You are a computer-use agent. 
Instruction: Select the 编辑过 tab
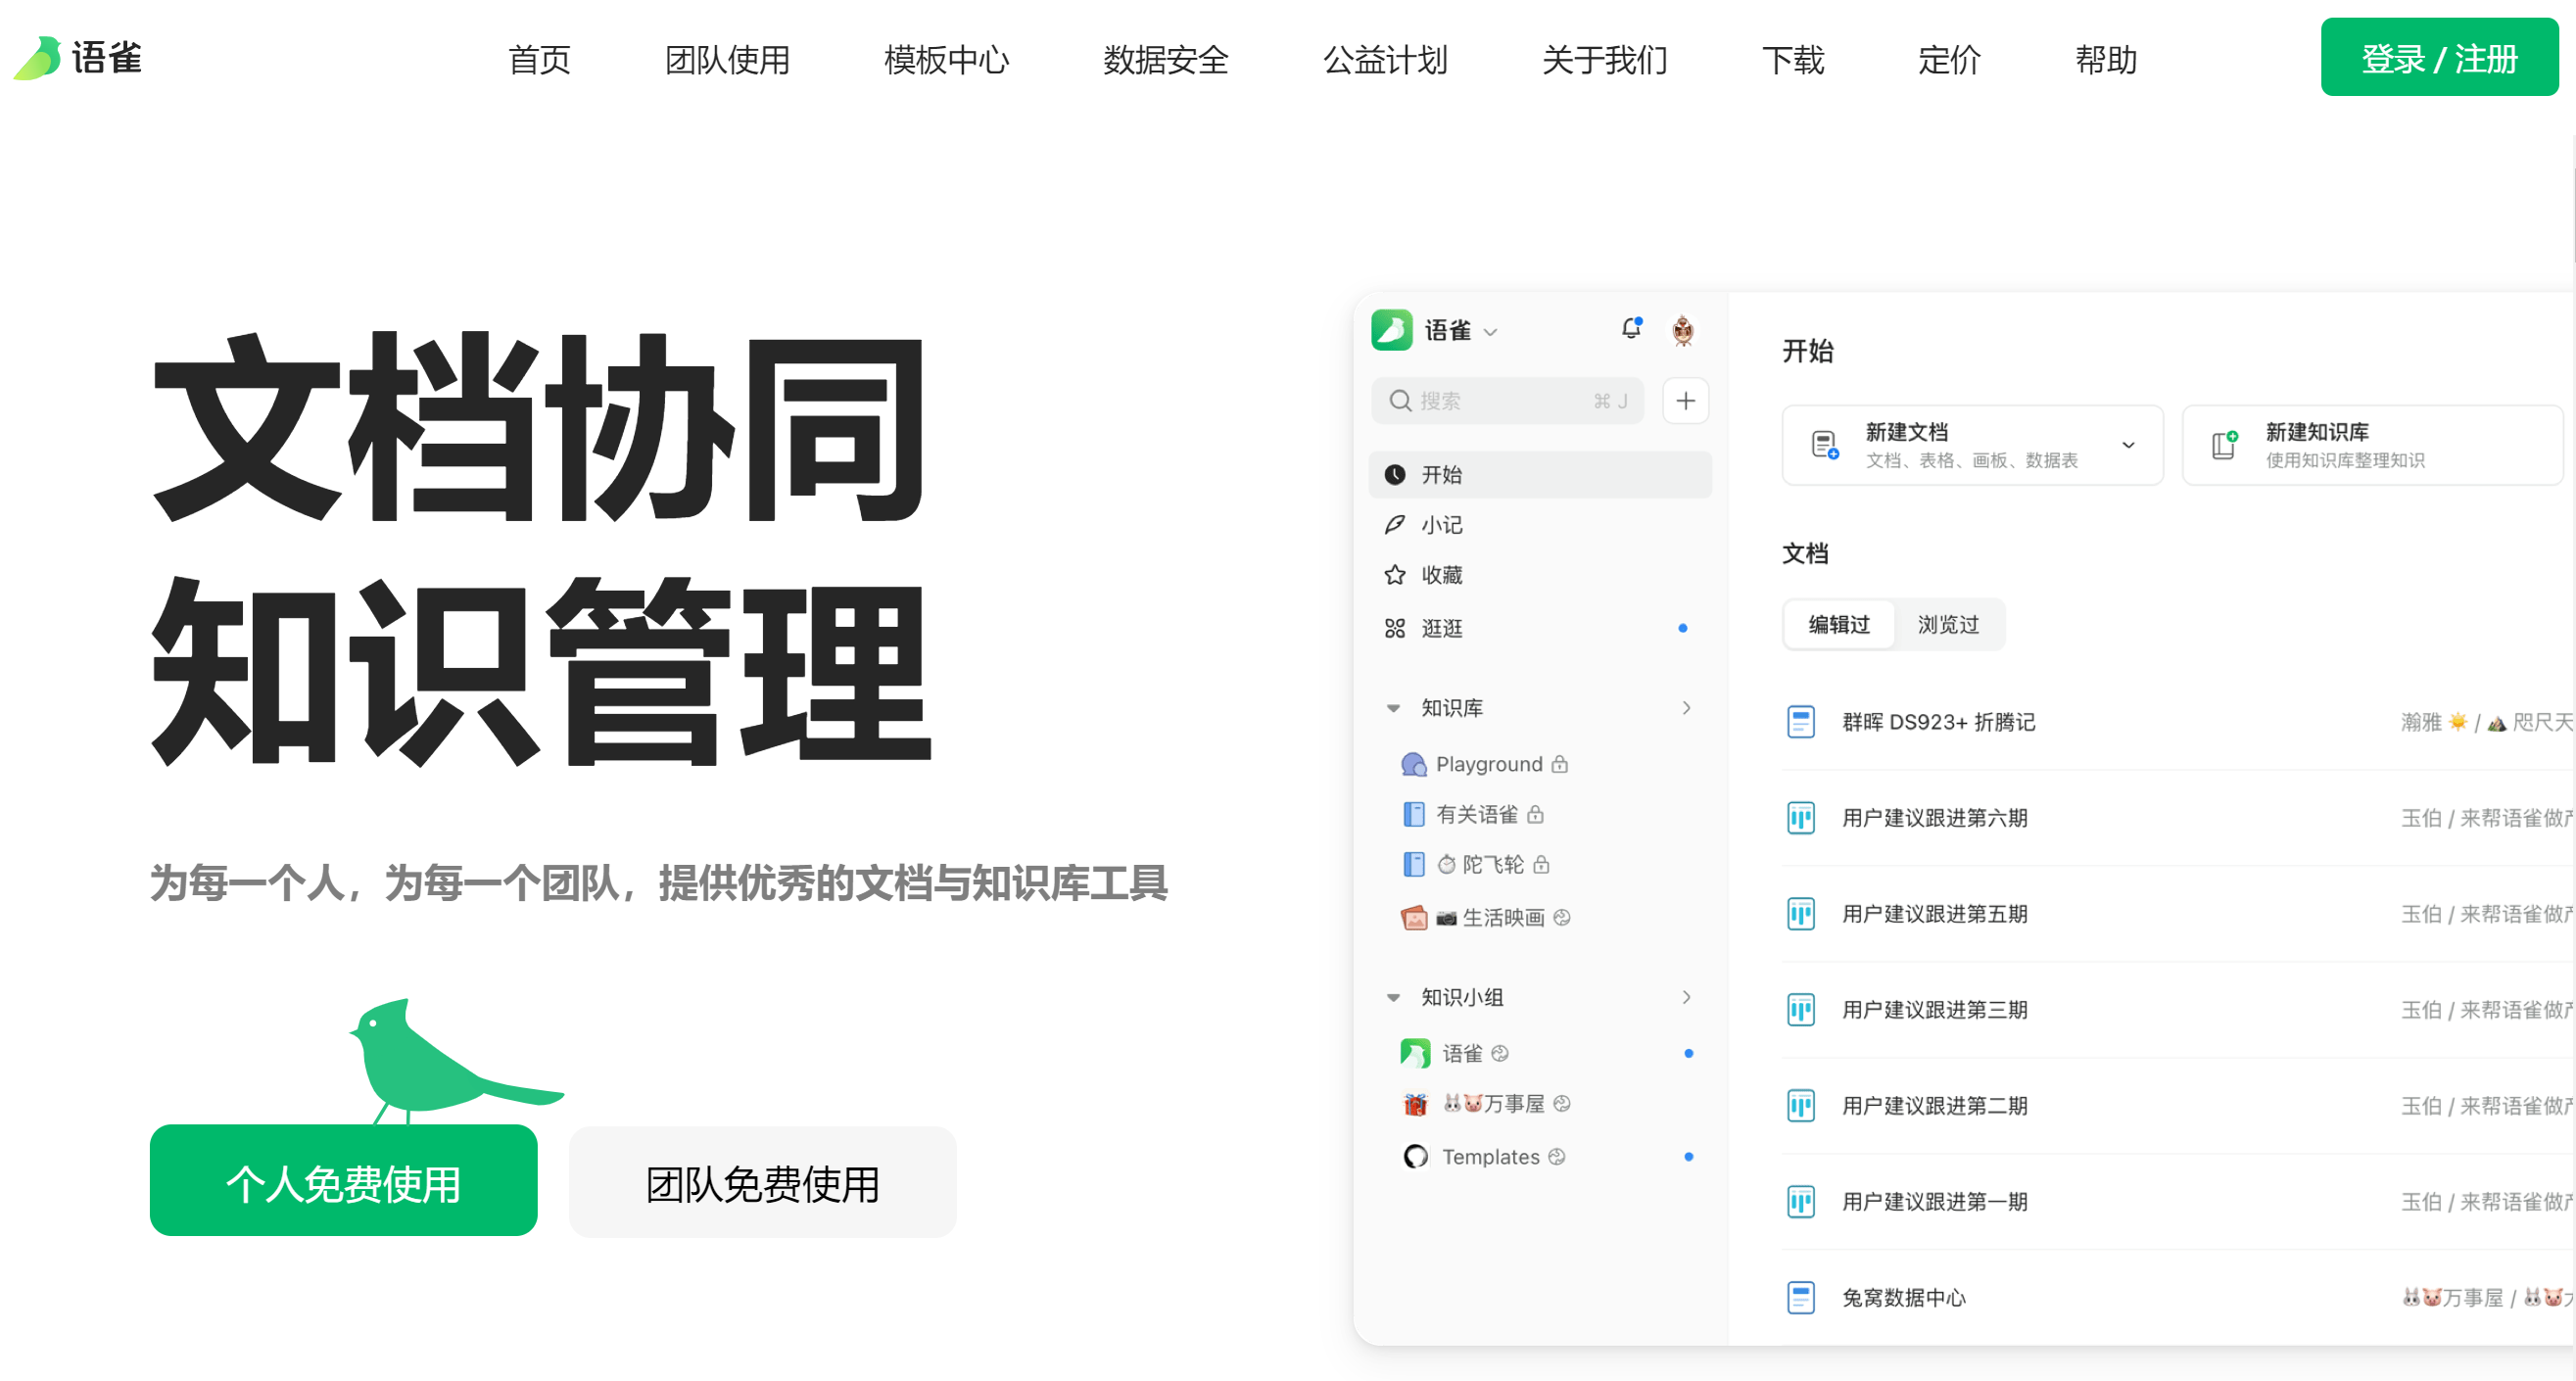point(1837,622)
